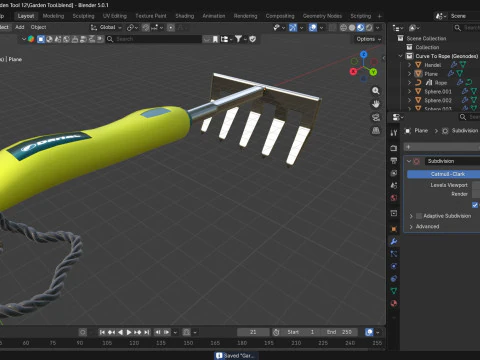Switch to UV Editing workspace tab

(x=115, y=16)
